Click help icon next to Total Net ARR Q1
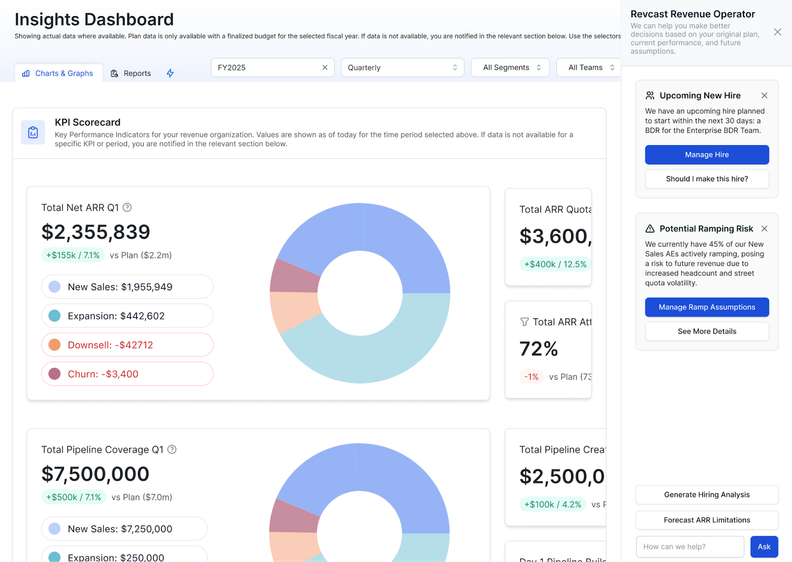 click(x=127, y=207)
